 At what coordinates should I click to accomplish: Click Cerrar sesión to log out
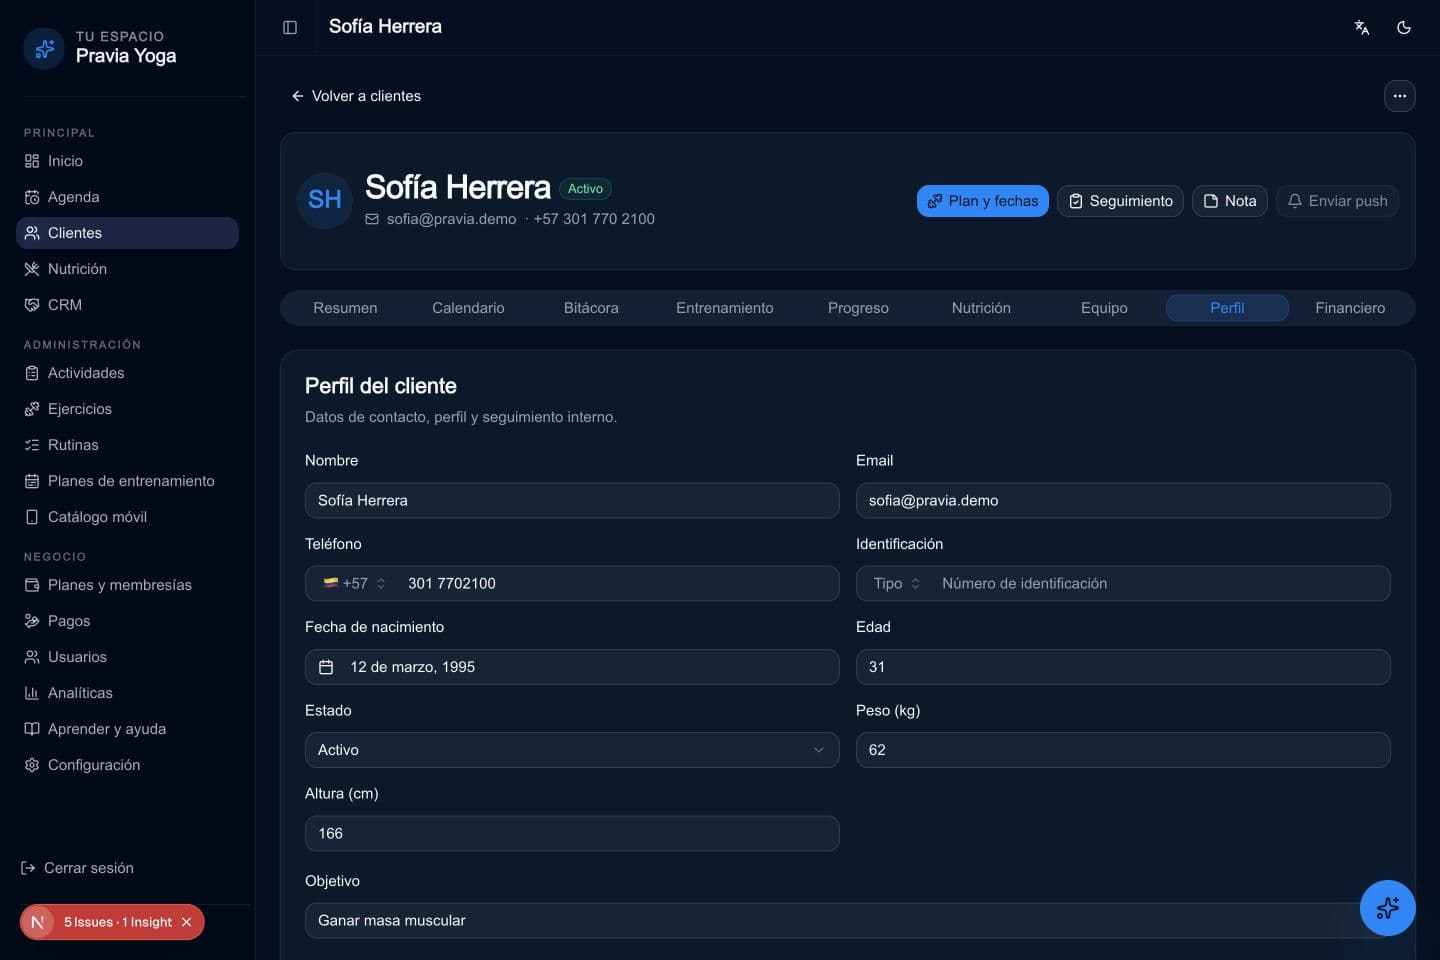click(x=78, y=868)
